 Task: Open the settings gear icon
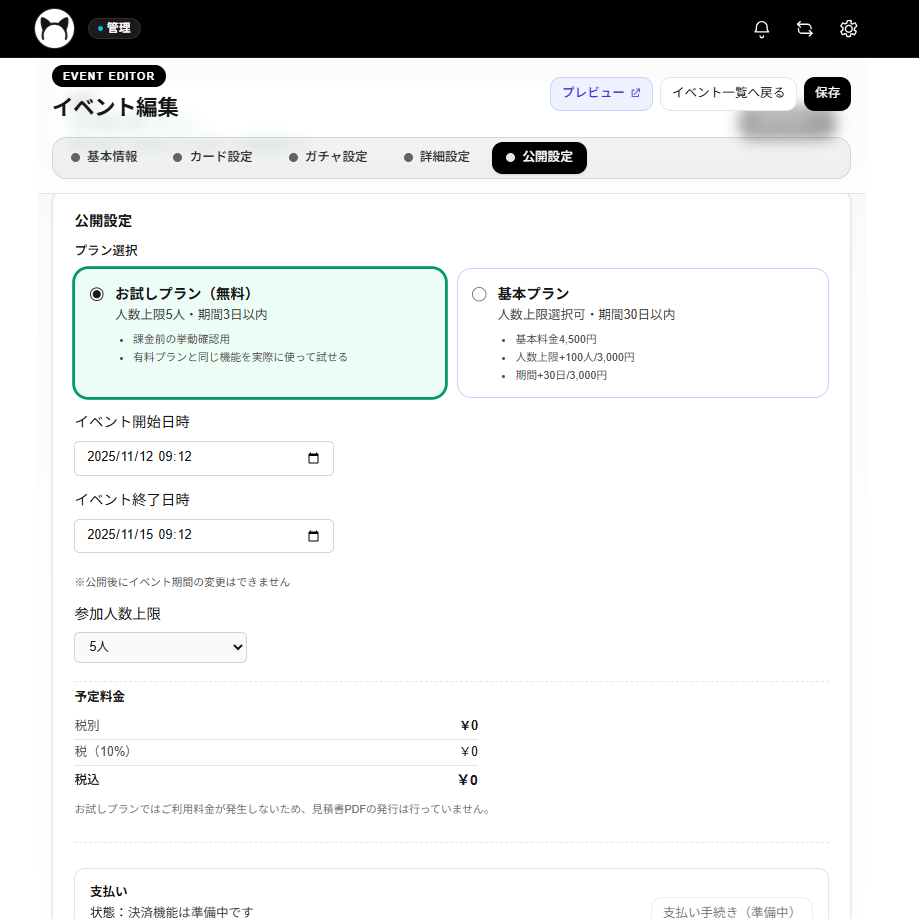[x=849, y=29]
